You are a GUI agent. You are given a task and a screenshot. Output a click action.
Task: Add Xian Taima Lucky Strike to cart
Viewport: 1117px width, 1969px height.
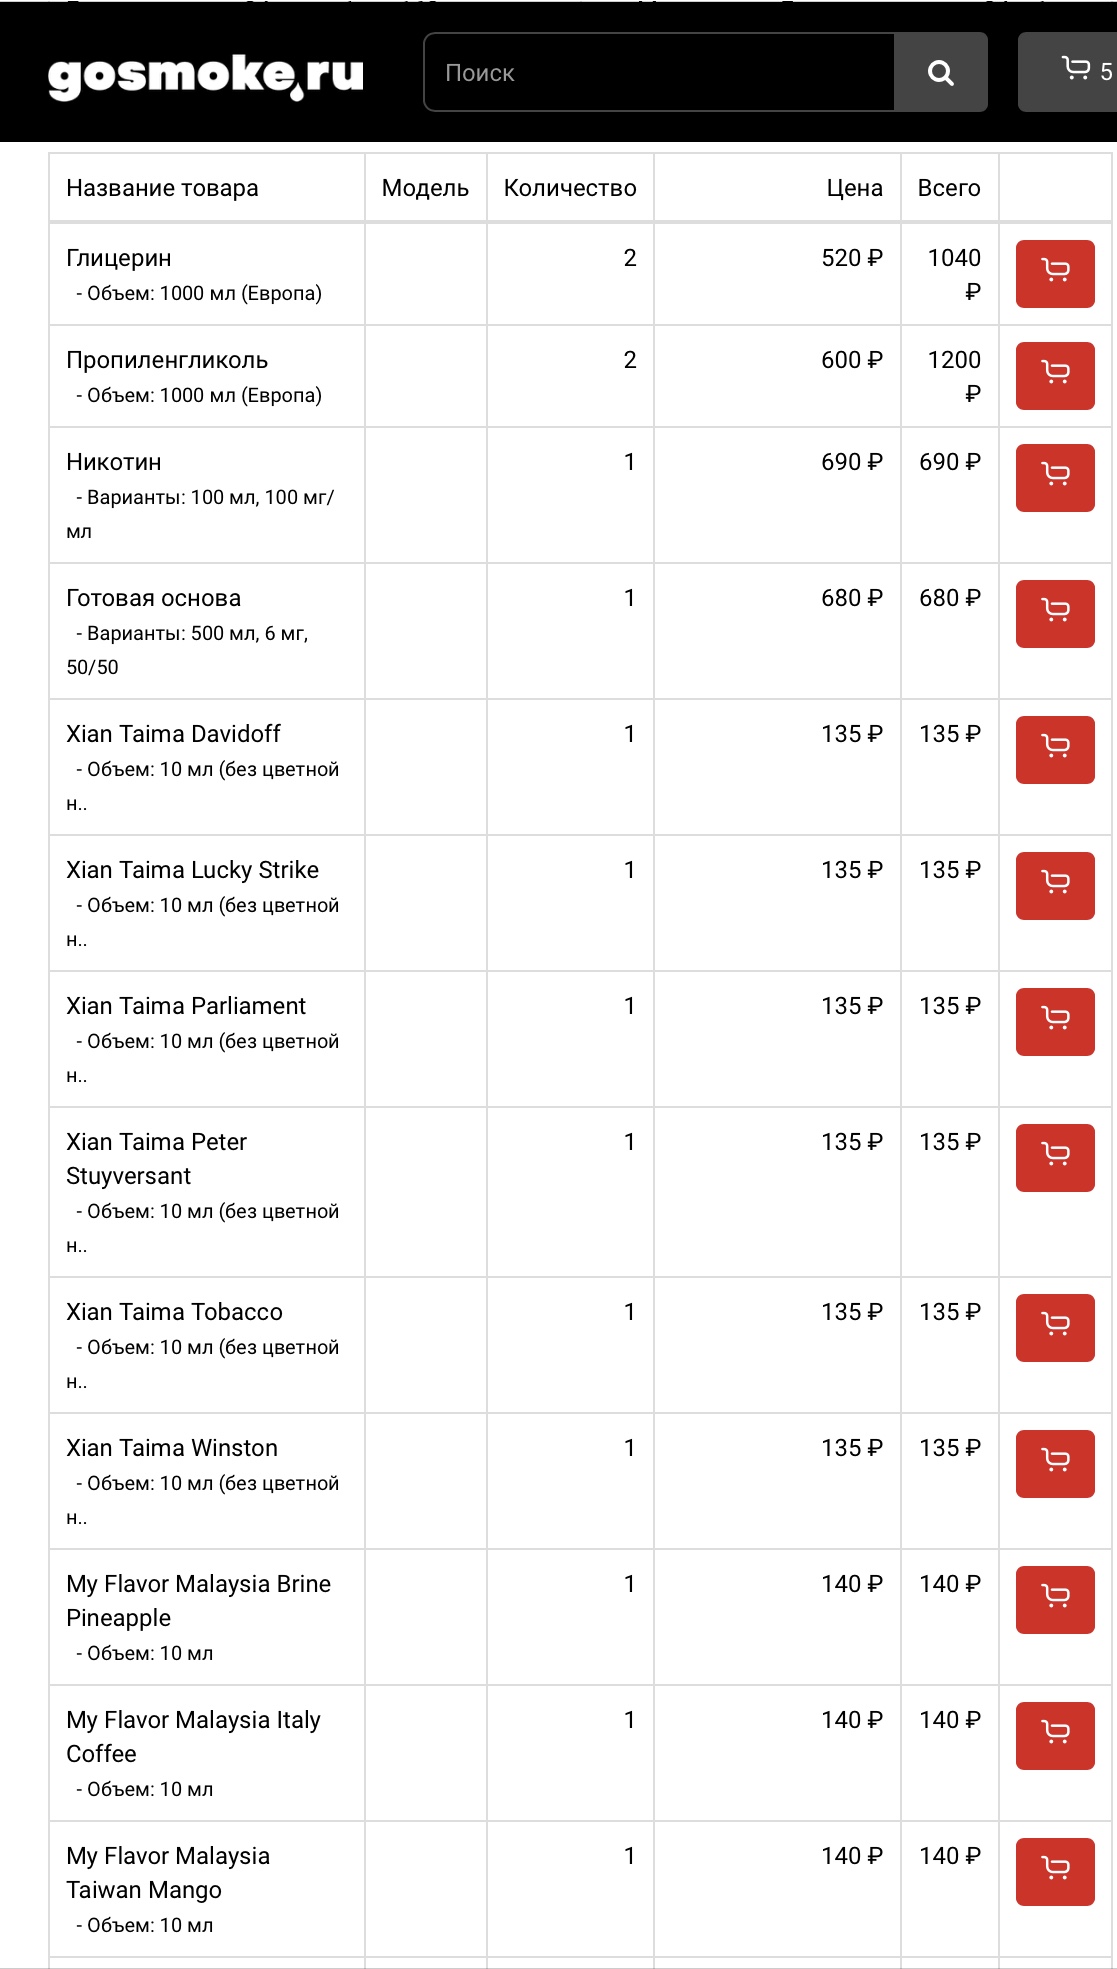(1055, 885)
